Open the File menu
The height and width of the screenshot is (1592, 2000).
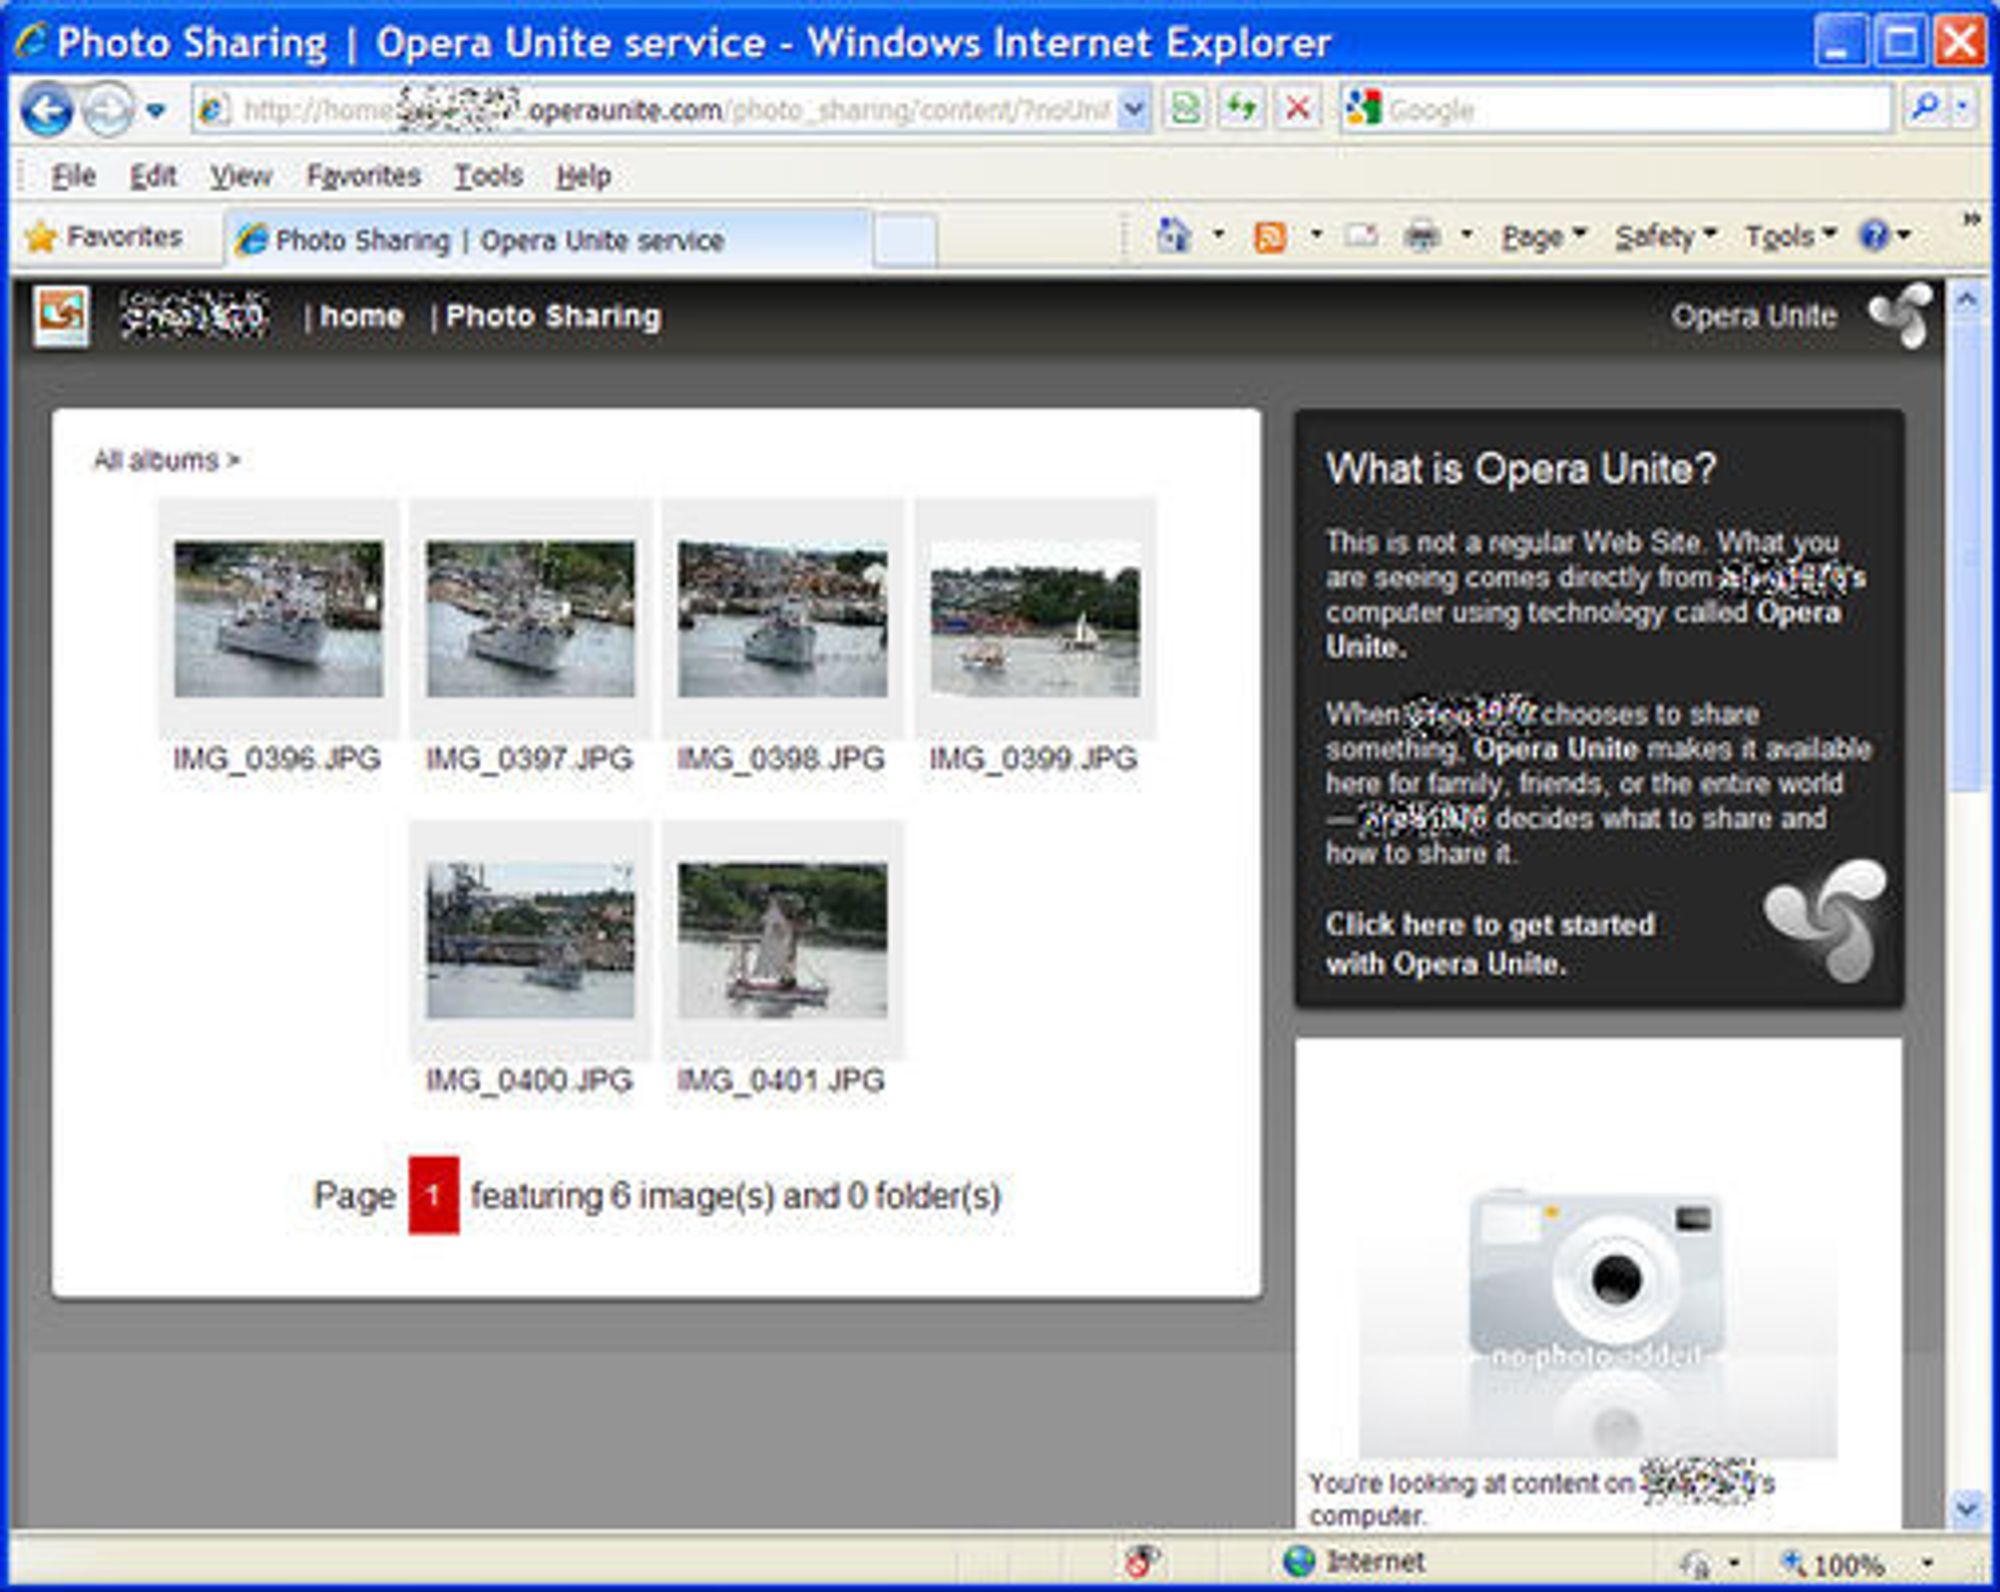tap(73, 176)
